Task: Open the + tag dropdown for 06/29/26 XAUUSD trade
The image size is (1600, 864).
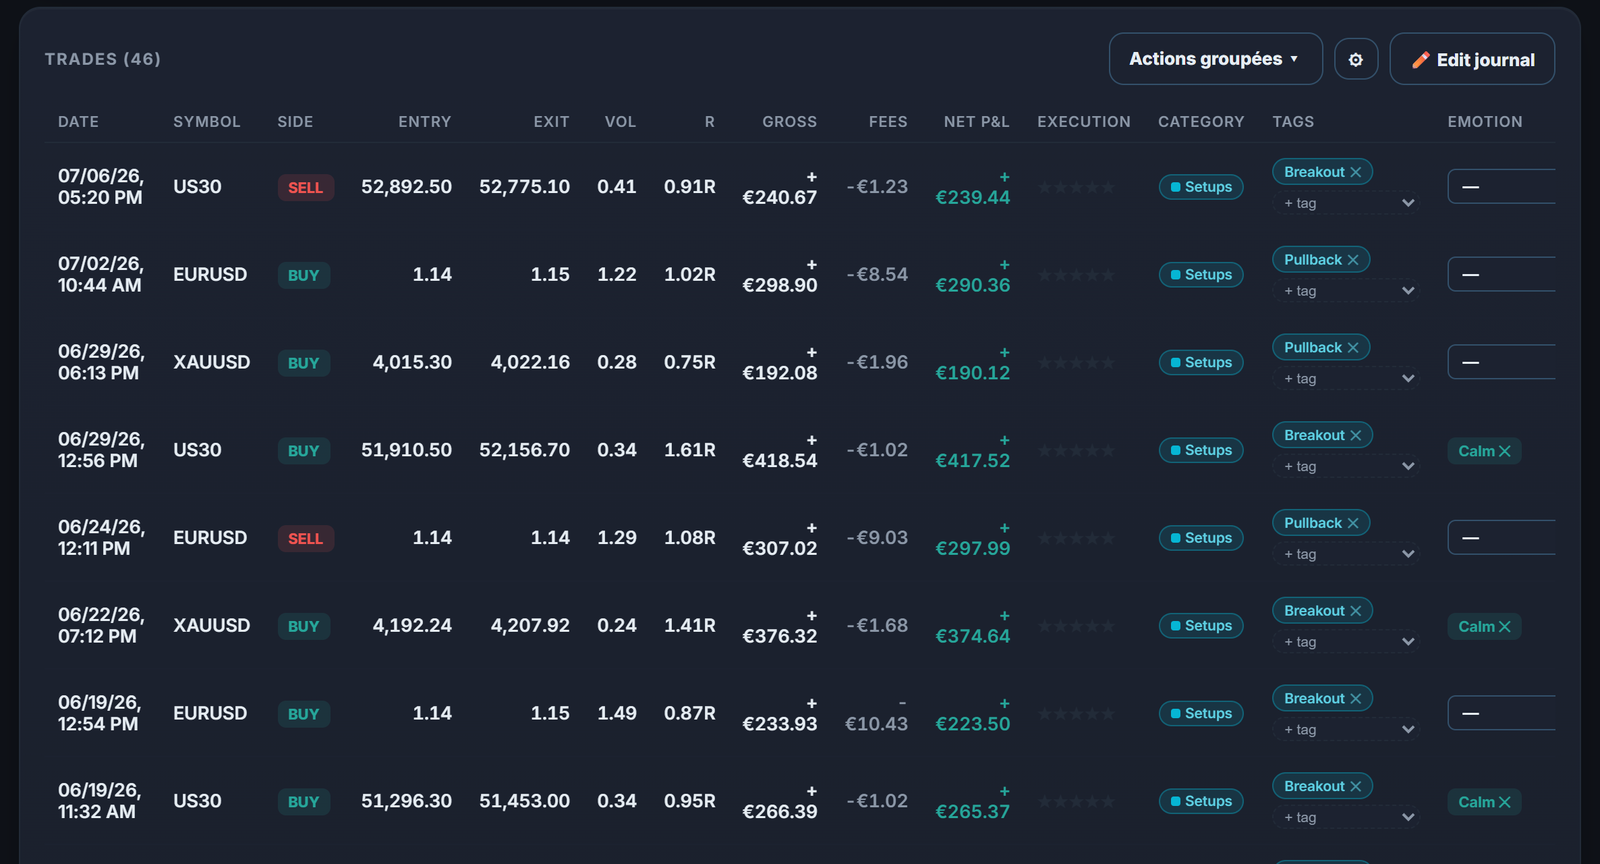Action: [1347, 379]
